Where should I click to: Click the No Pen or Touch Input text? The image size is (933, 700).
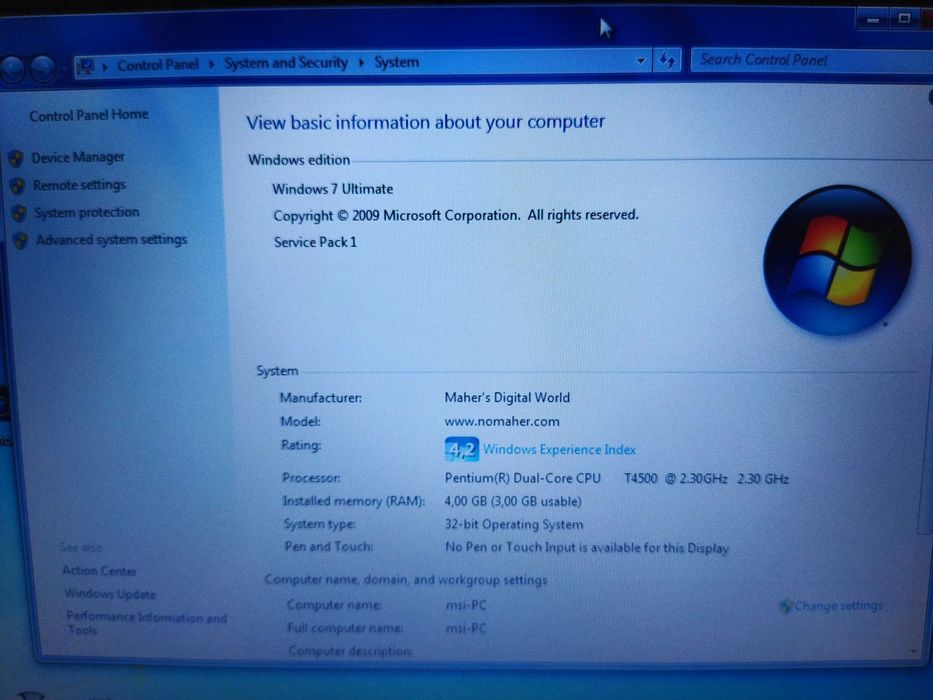[587, 548]
